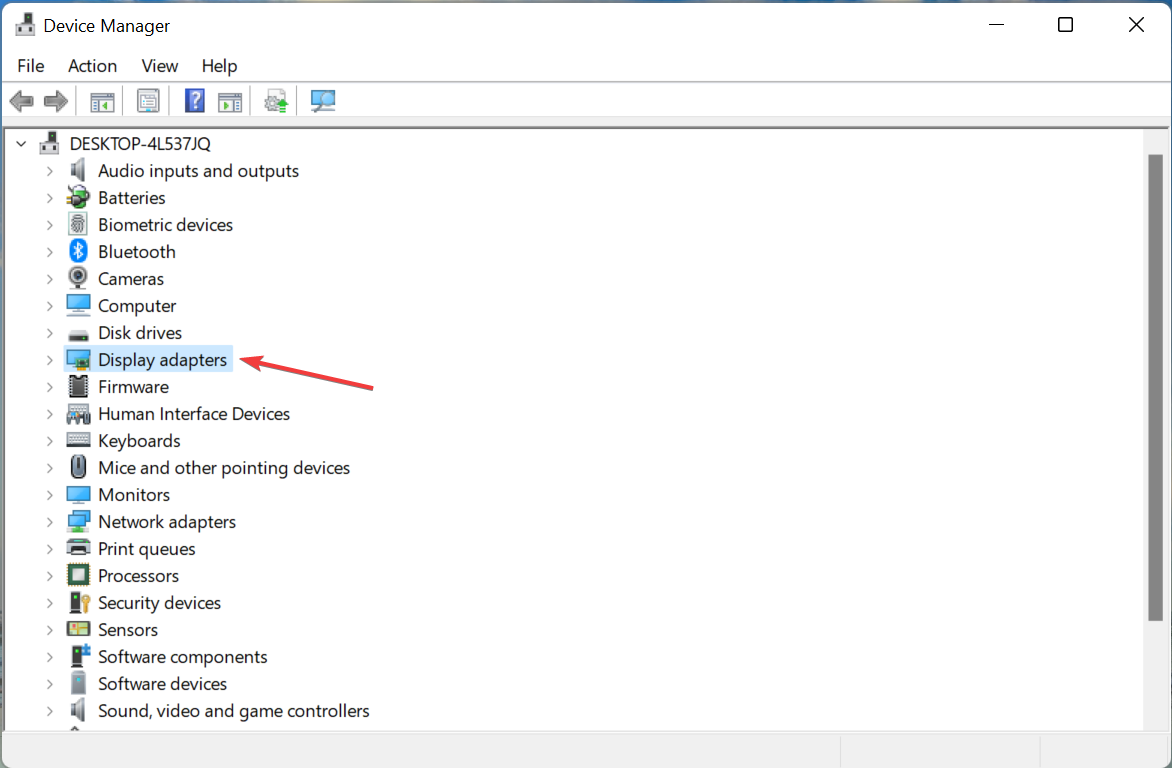Scan for hardware changes toolbar icon
The width and height of the screenshot is (1172, 768).
[x=322, y=100]
